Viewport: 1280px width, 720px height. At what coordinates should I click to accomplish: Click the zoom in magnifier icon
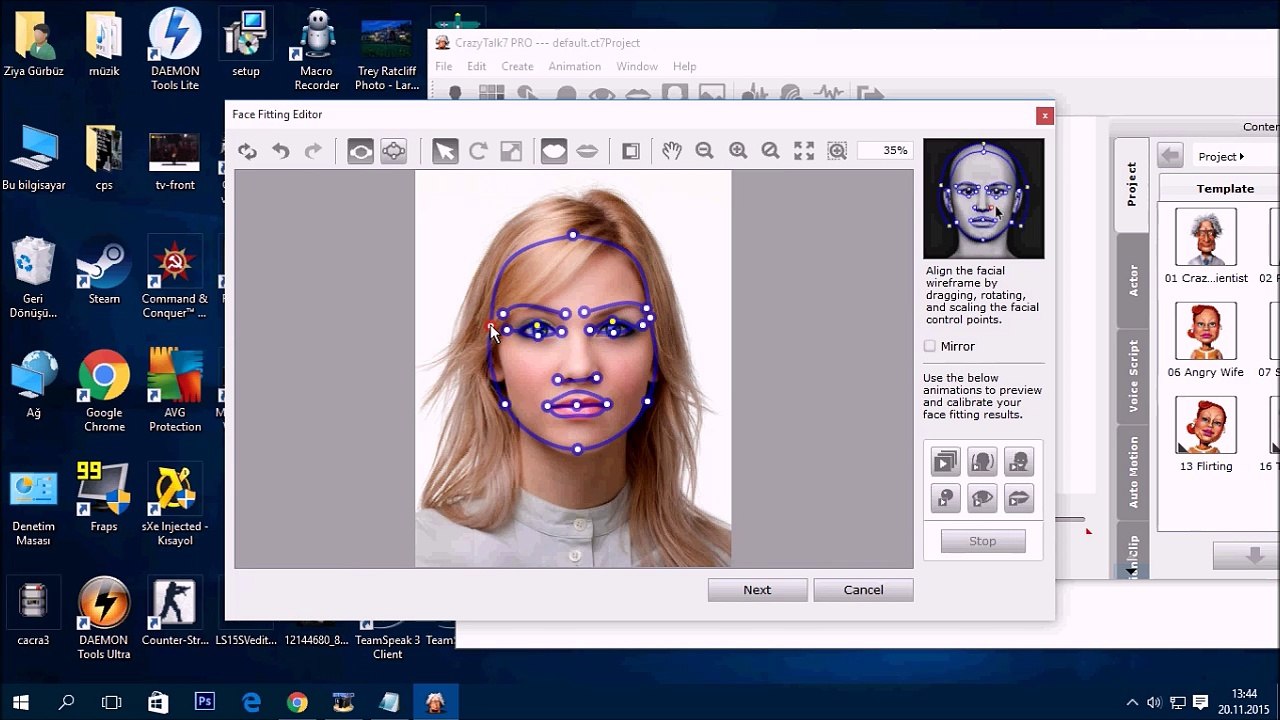click(x=738, y=151)
